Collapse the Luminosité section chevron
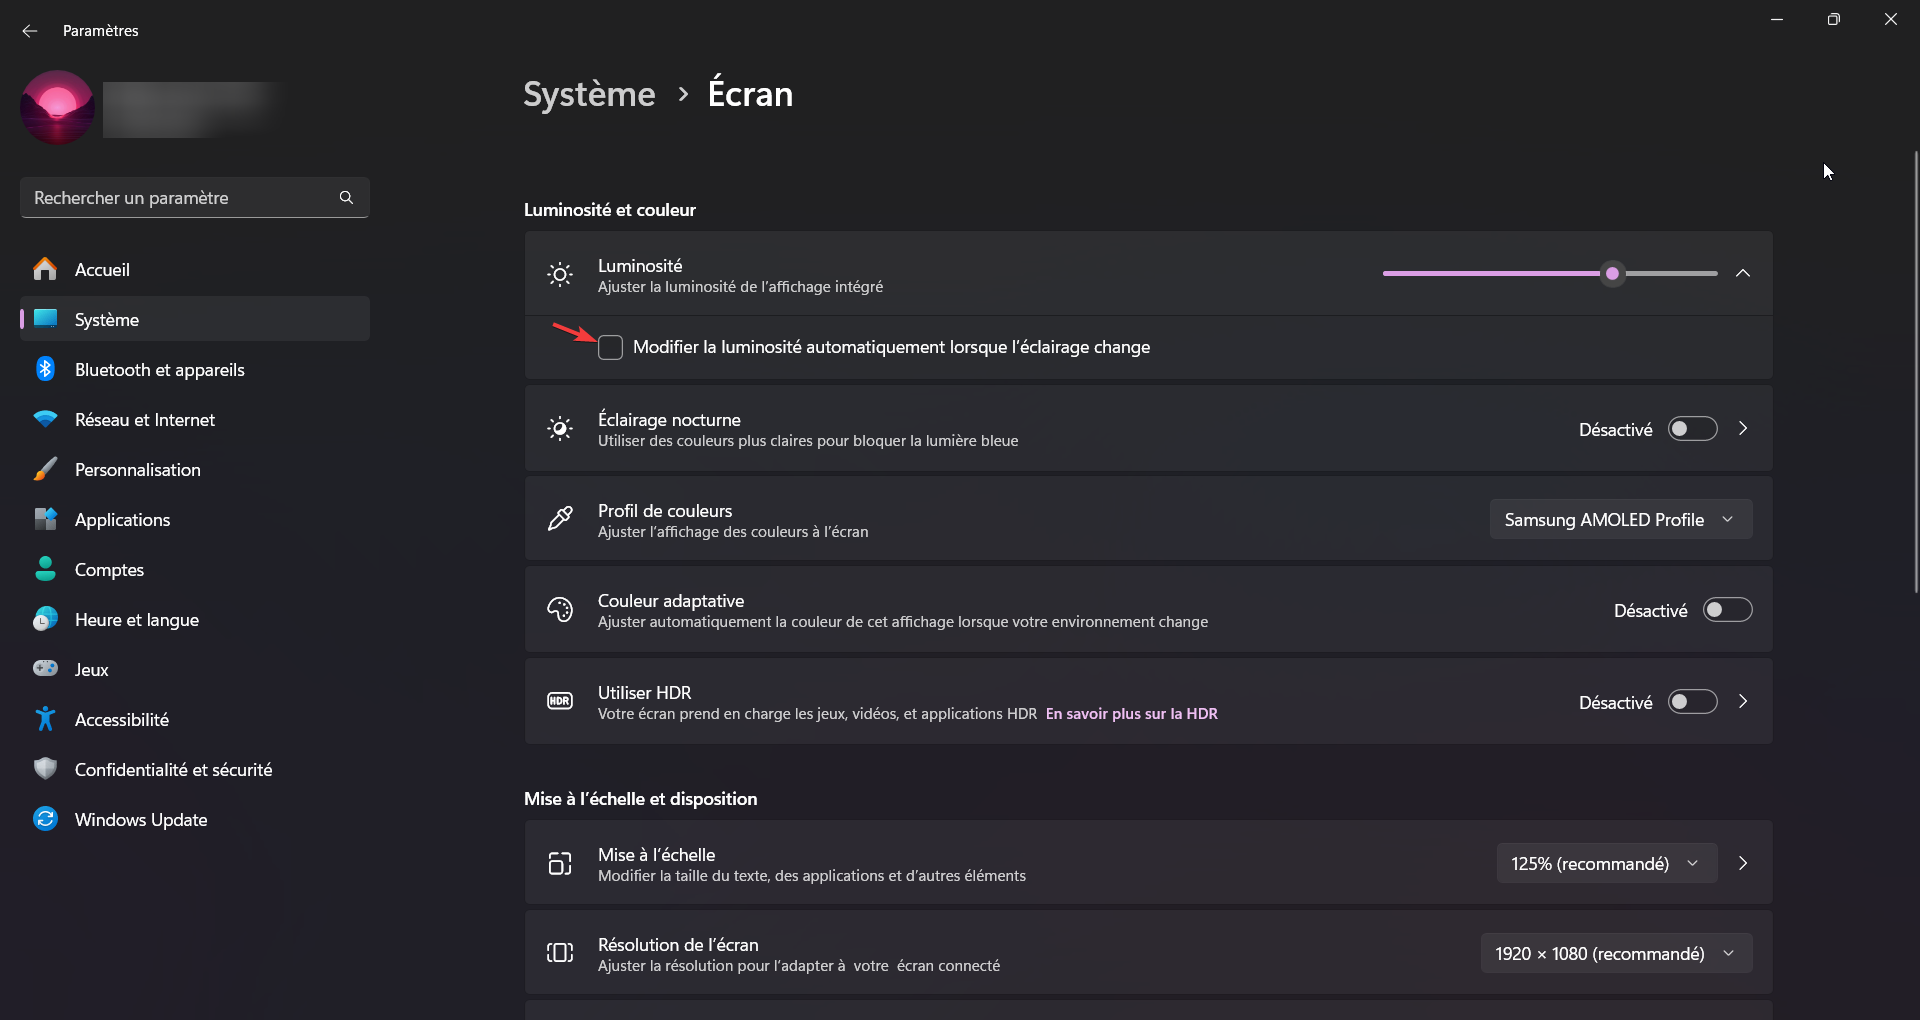The height and width of the screenshot is (1020, 1920). [x=1743, y=273]
